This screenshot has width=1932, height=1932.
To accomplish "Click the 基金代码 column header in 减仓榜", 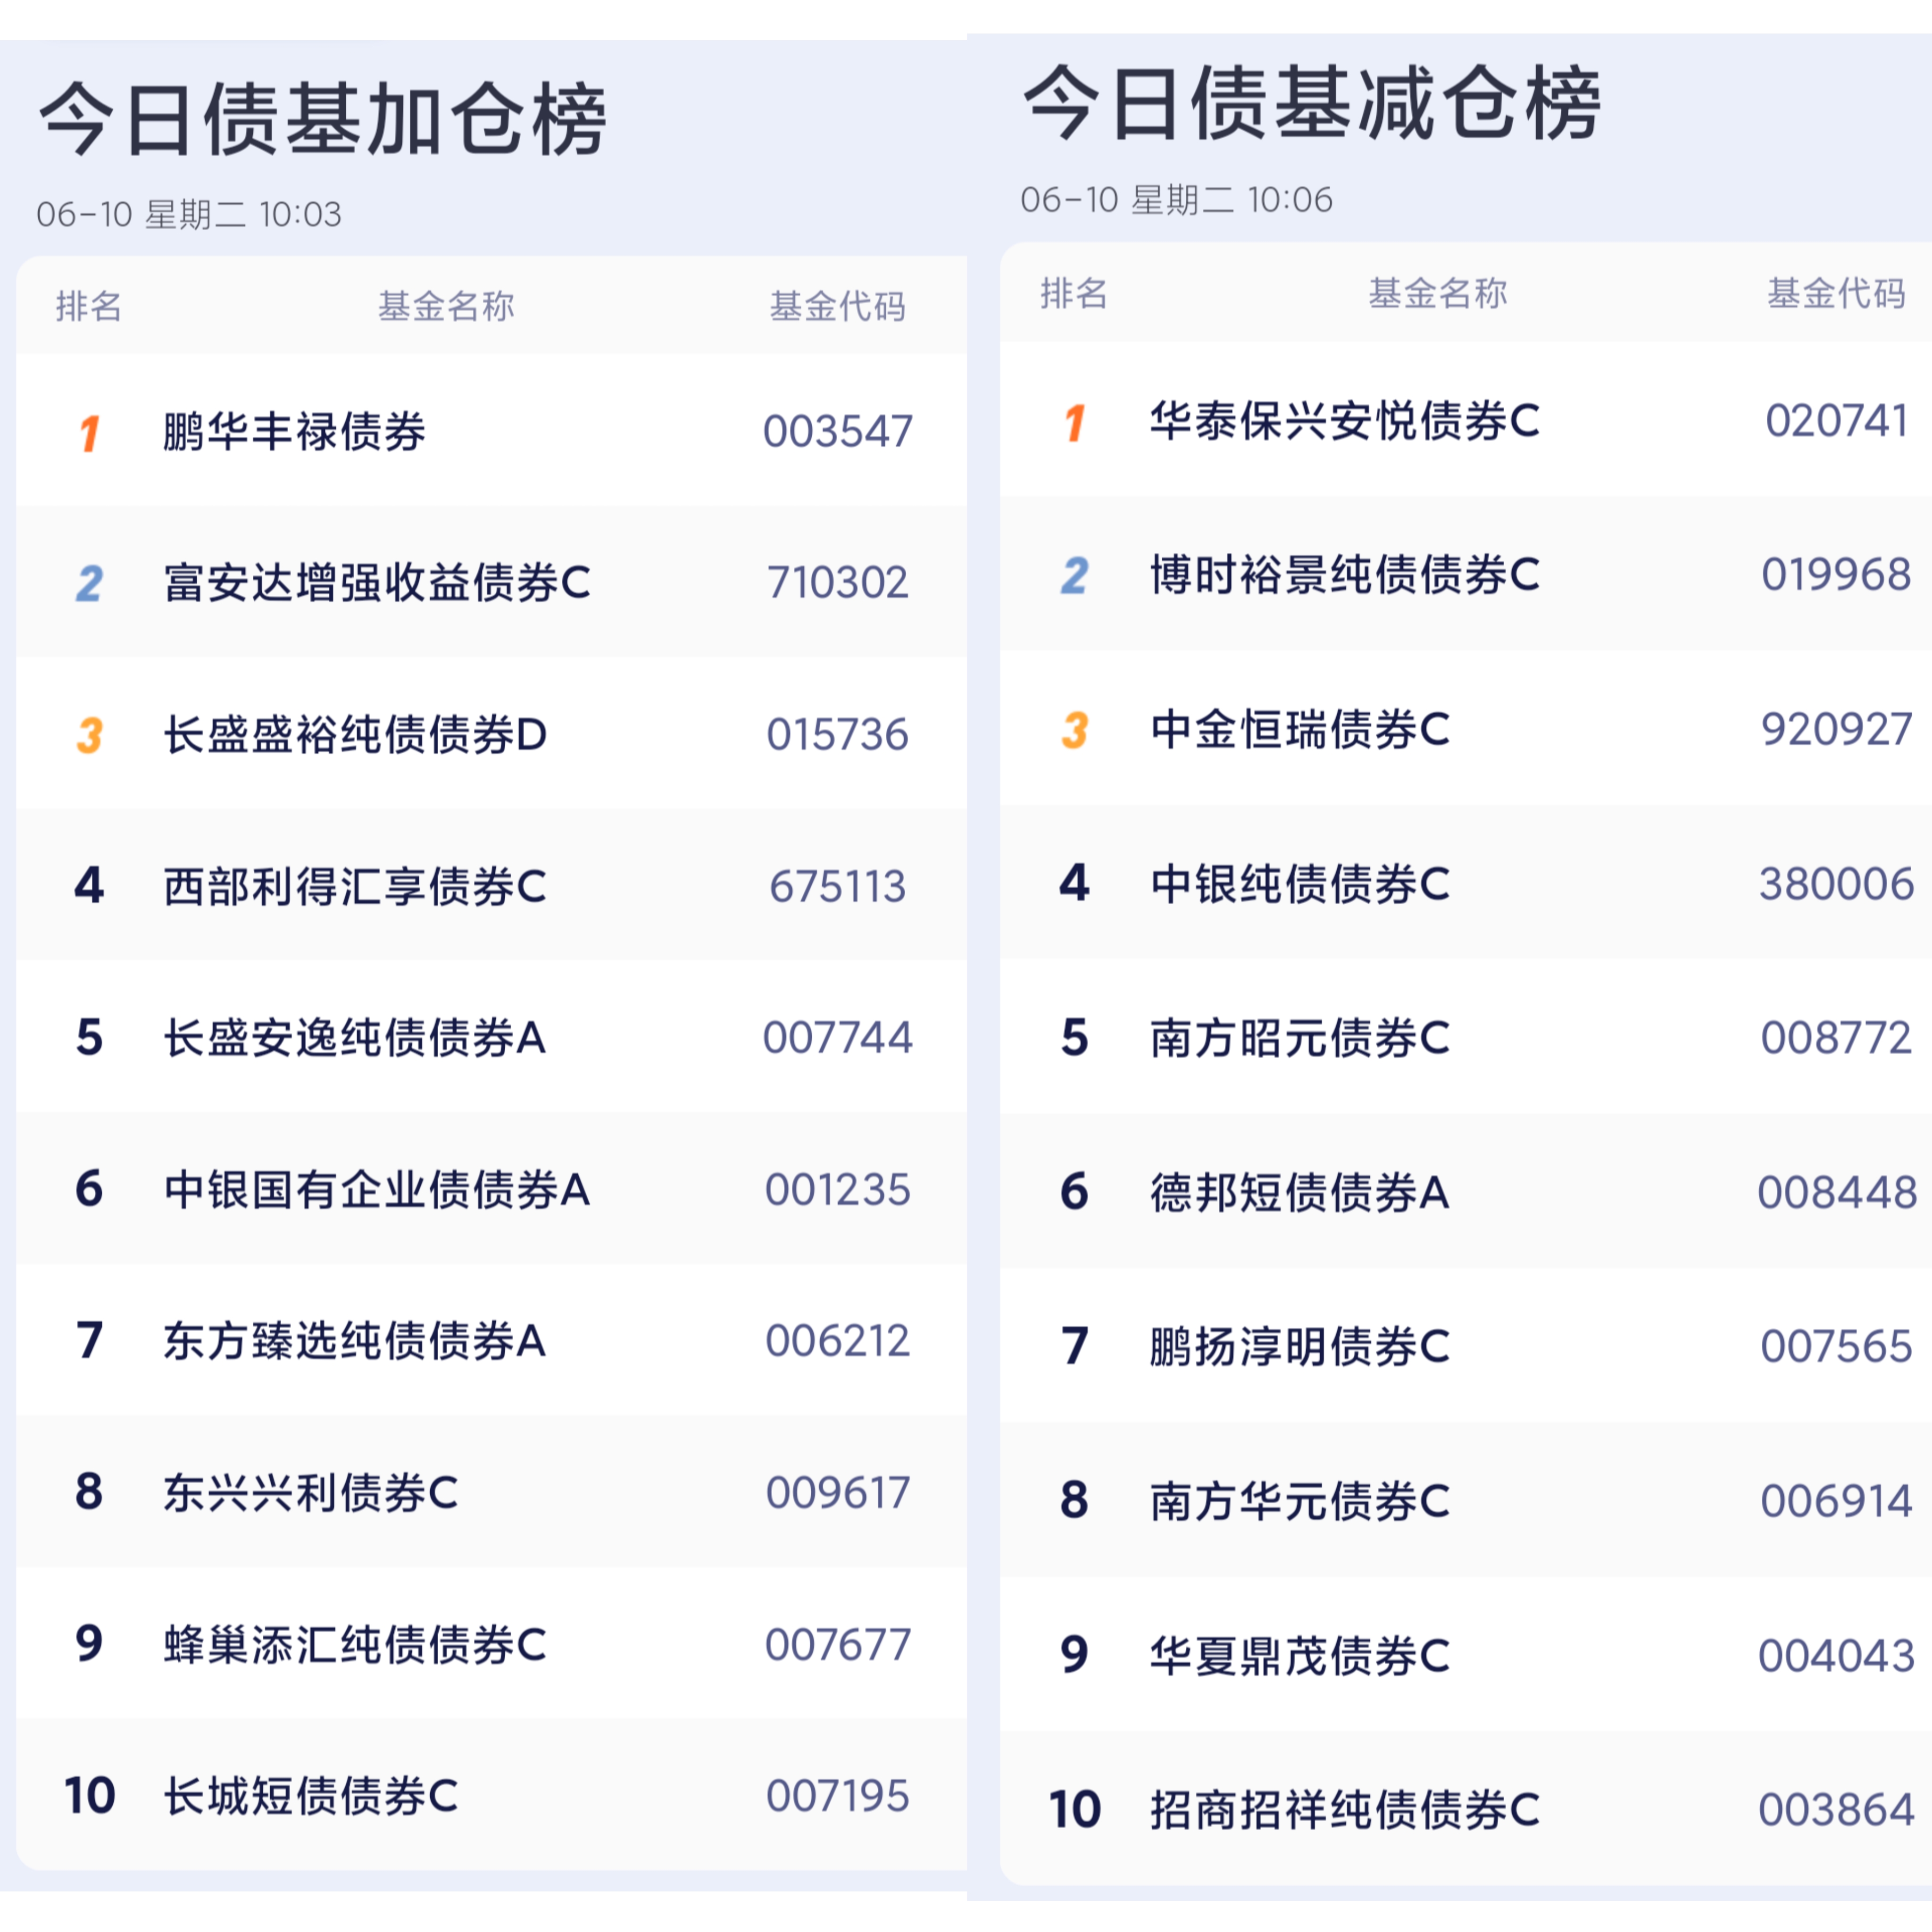I will 1836,293.
